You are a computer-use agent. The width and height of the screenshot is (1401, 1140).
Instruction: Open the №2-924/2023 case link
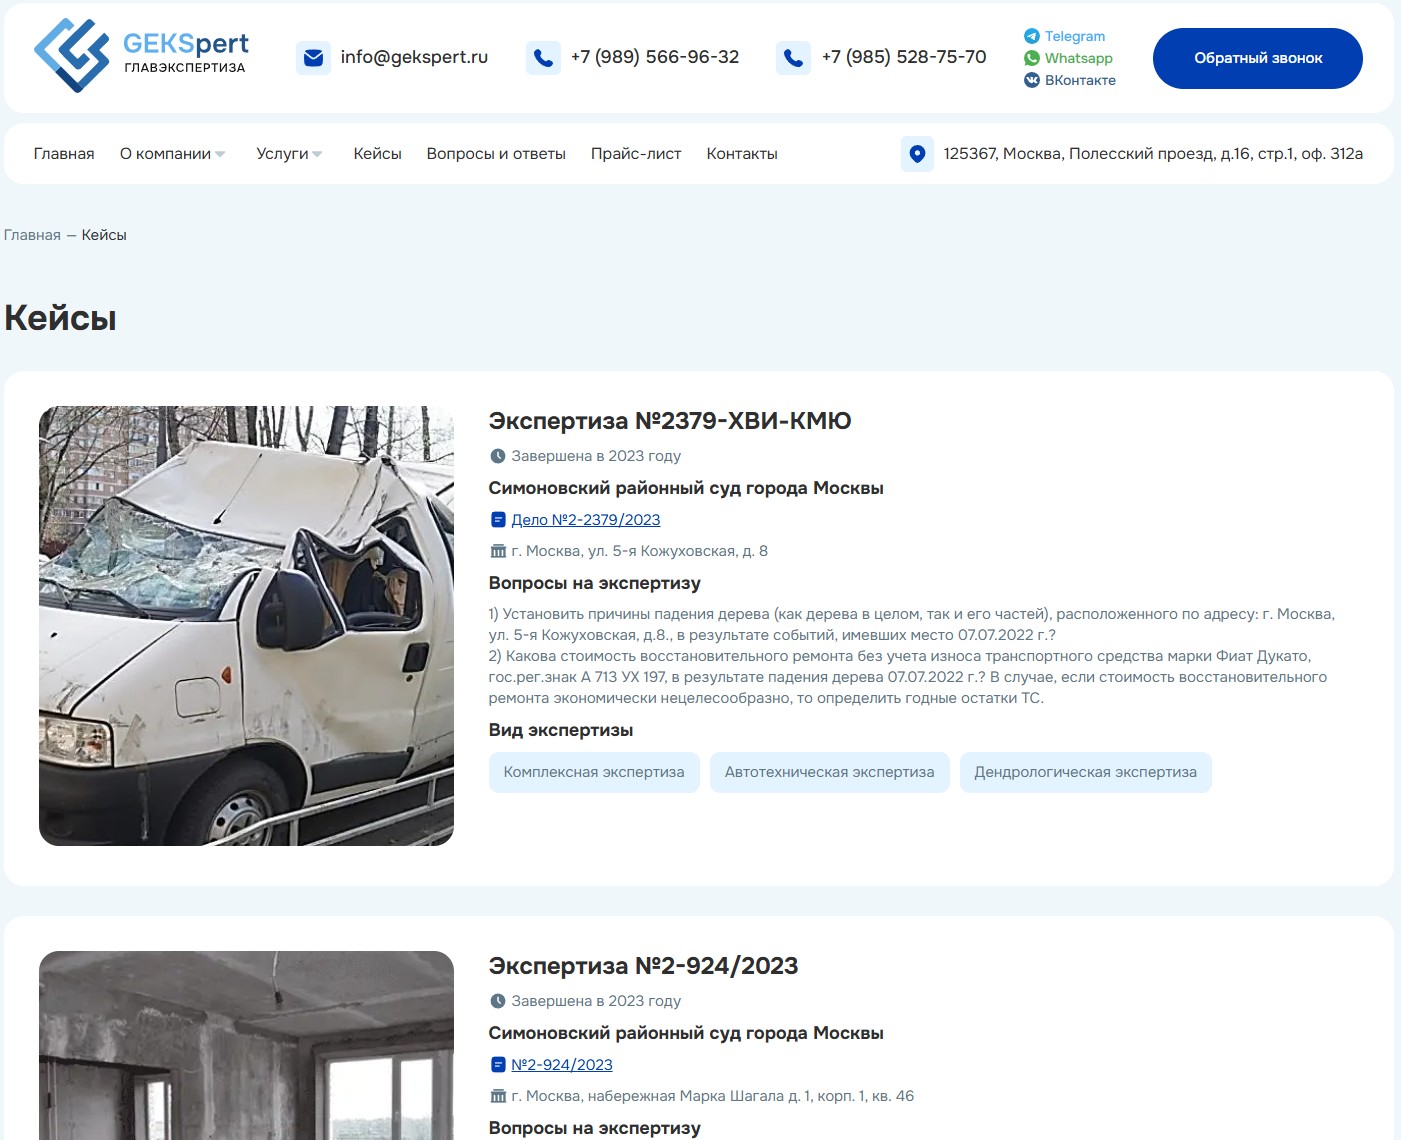561,1064
